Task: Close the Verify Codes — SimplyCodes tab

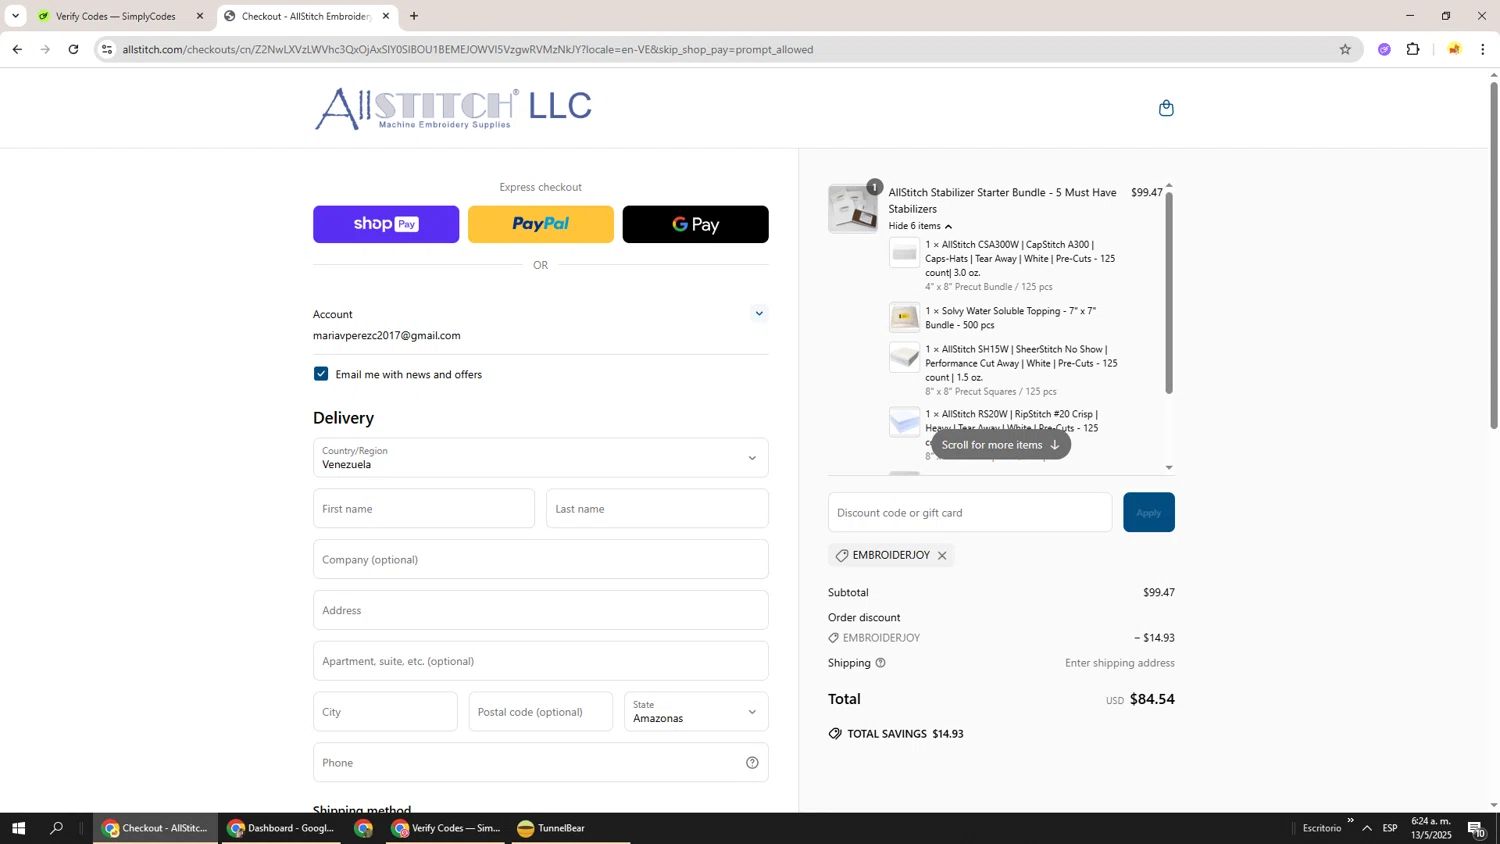Action: (x=200, y=16)
